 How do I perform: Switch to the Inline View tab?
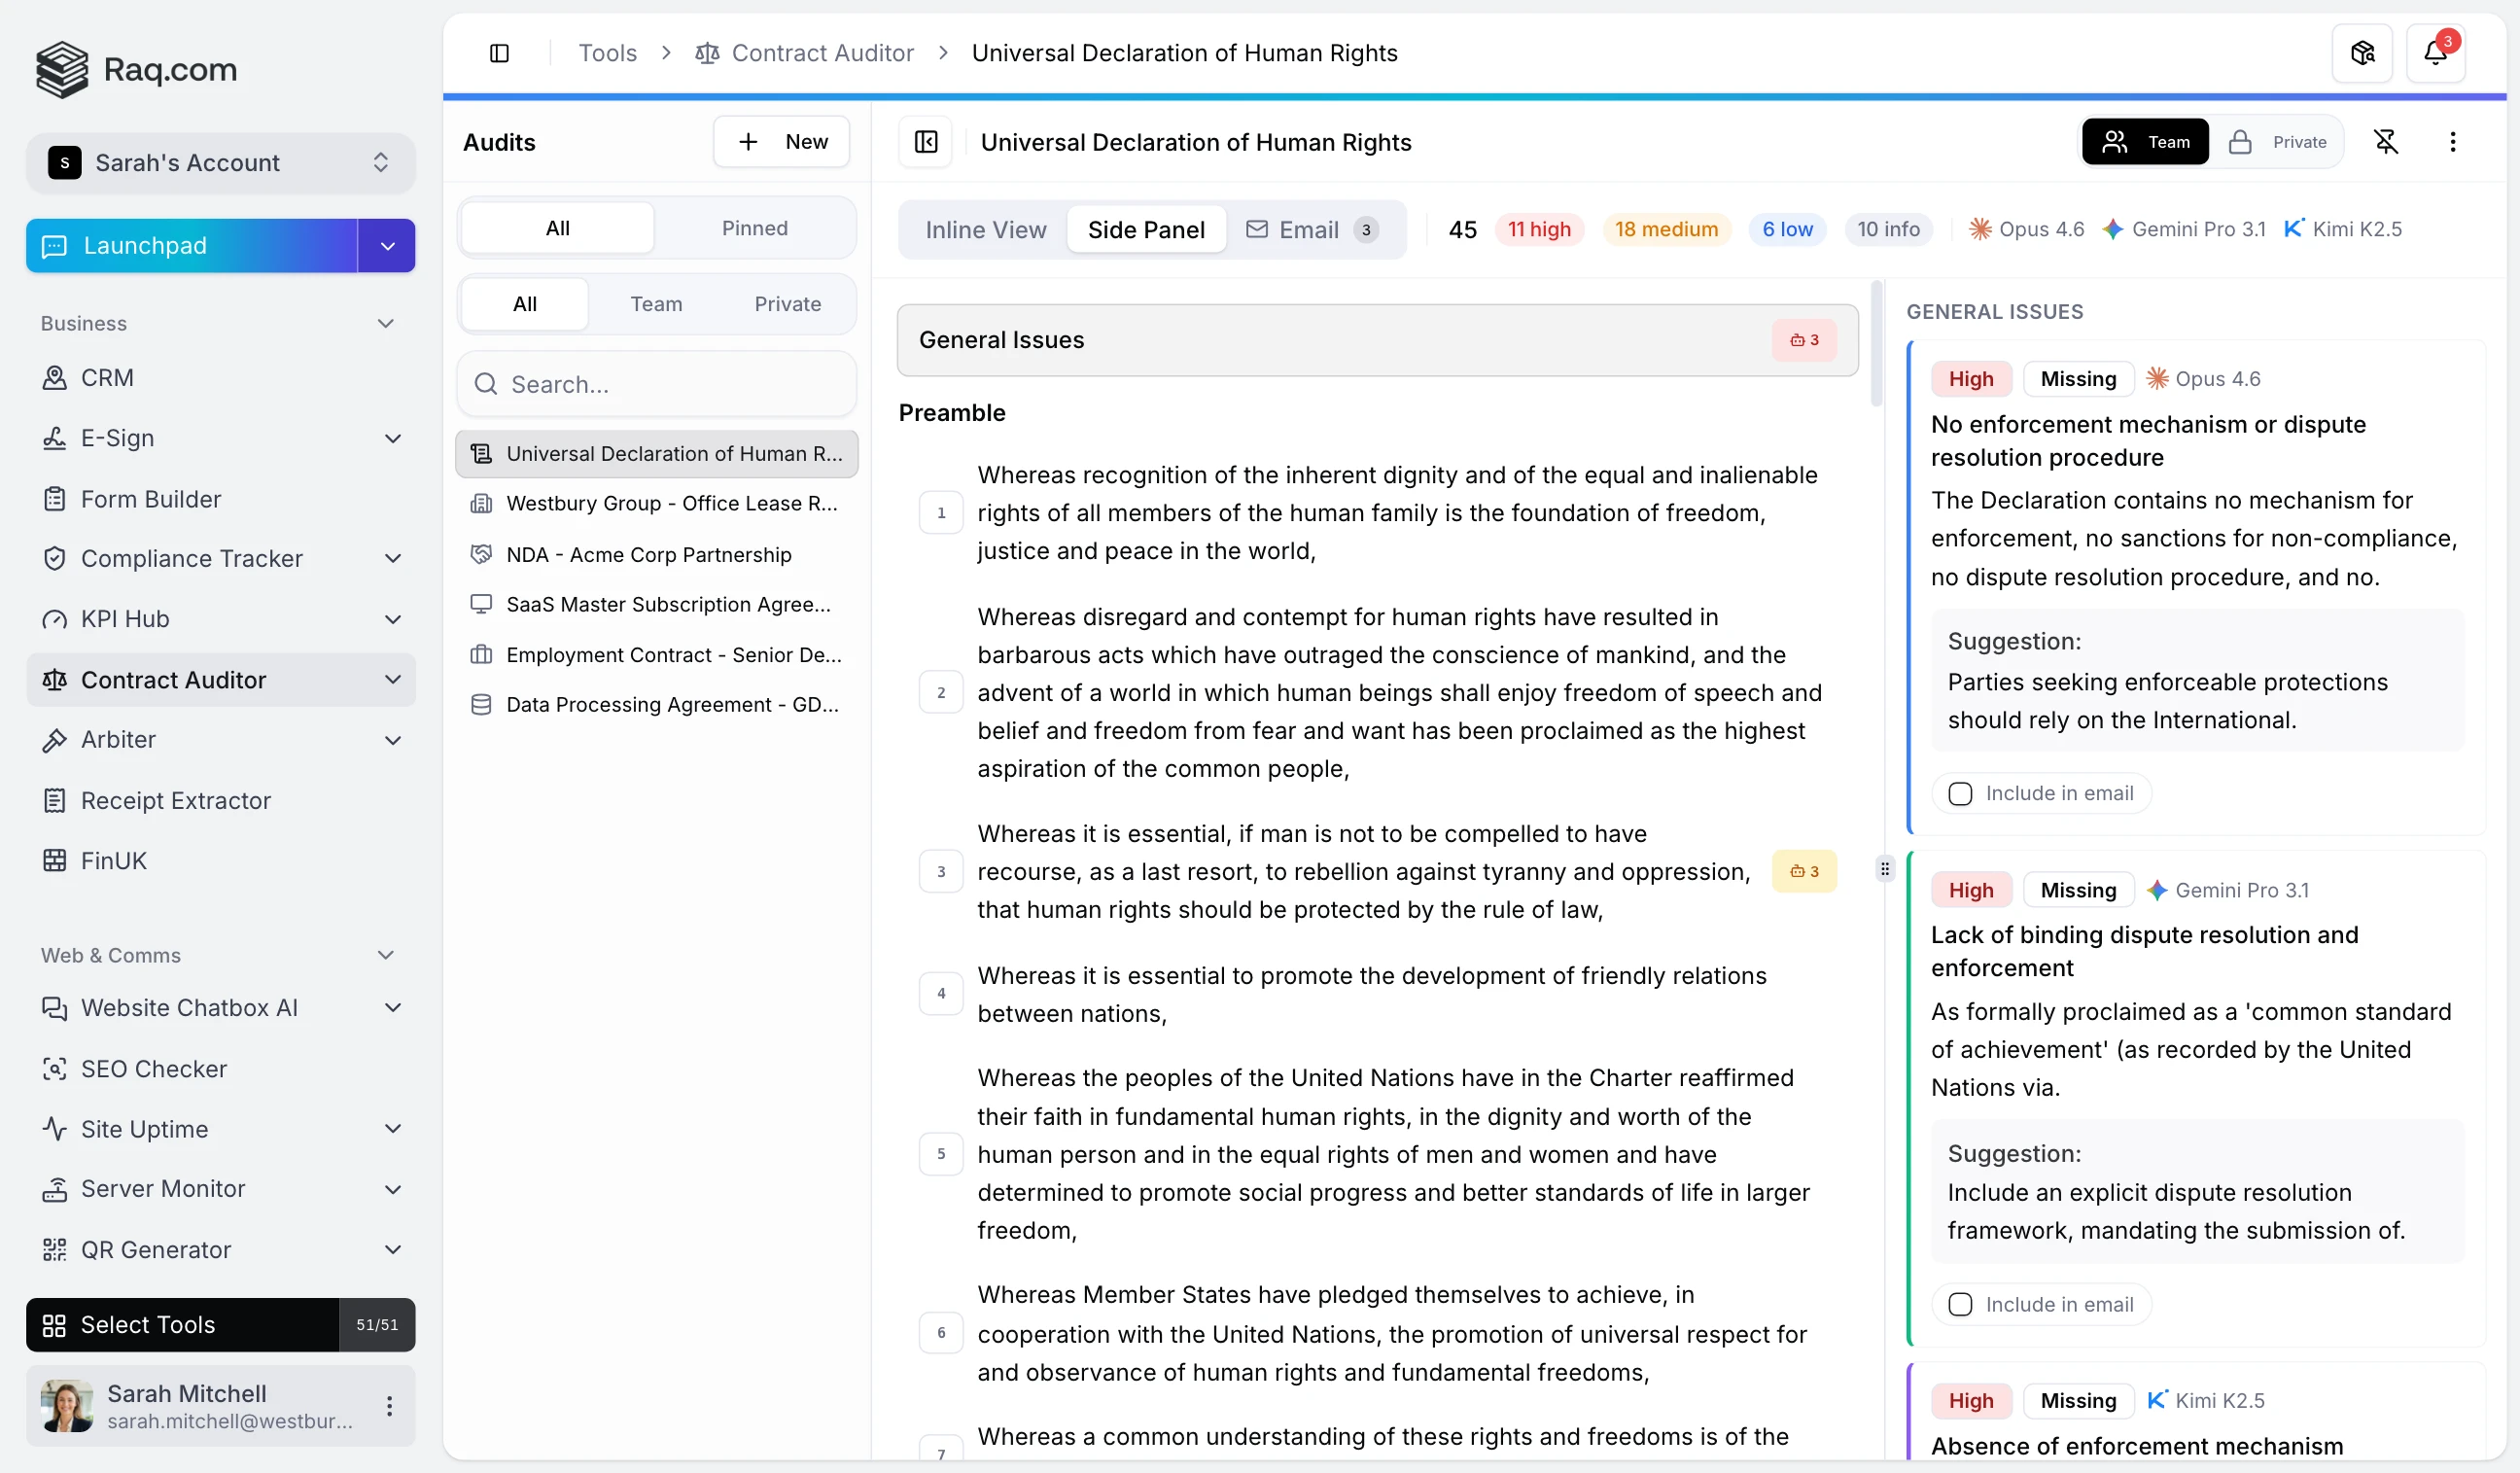point(985,229)
